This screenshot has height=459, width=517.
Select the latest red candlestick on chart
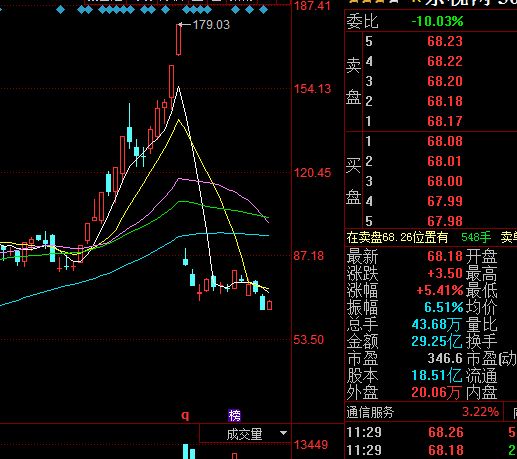pos(269,305)
